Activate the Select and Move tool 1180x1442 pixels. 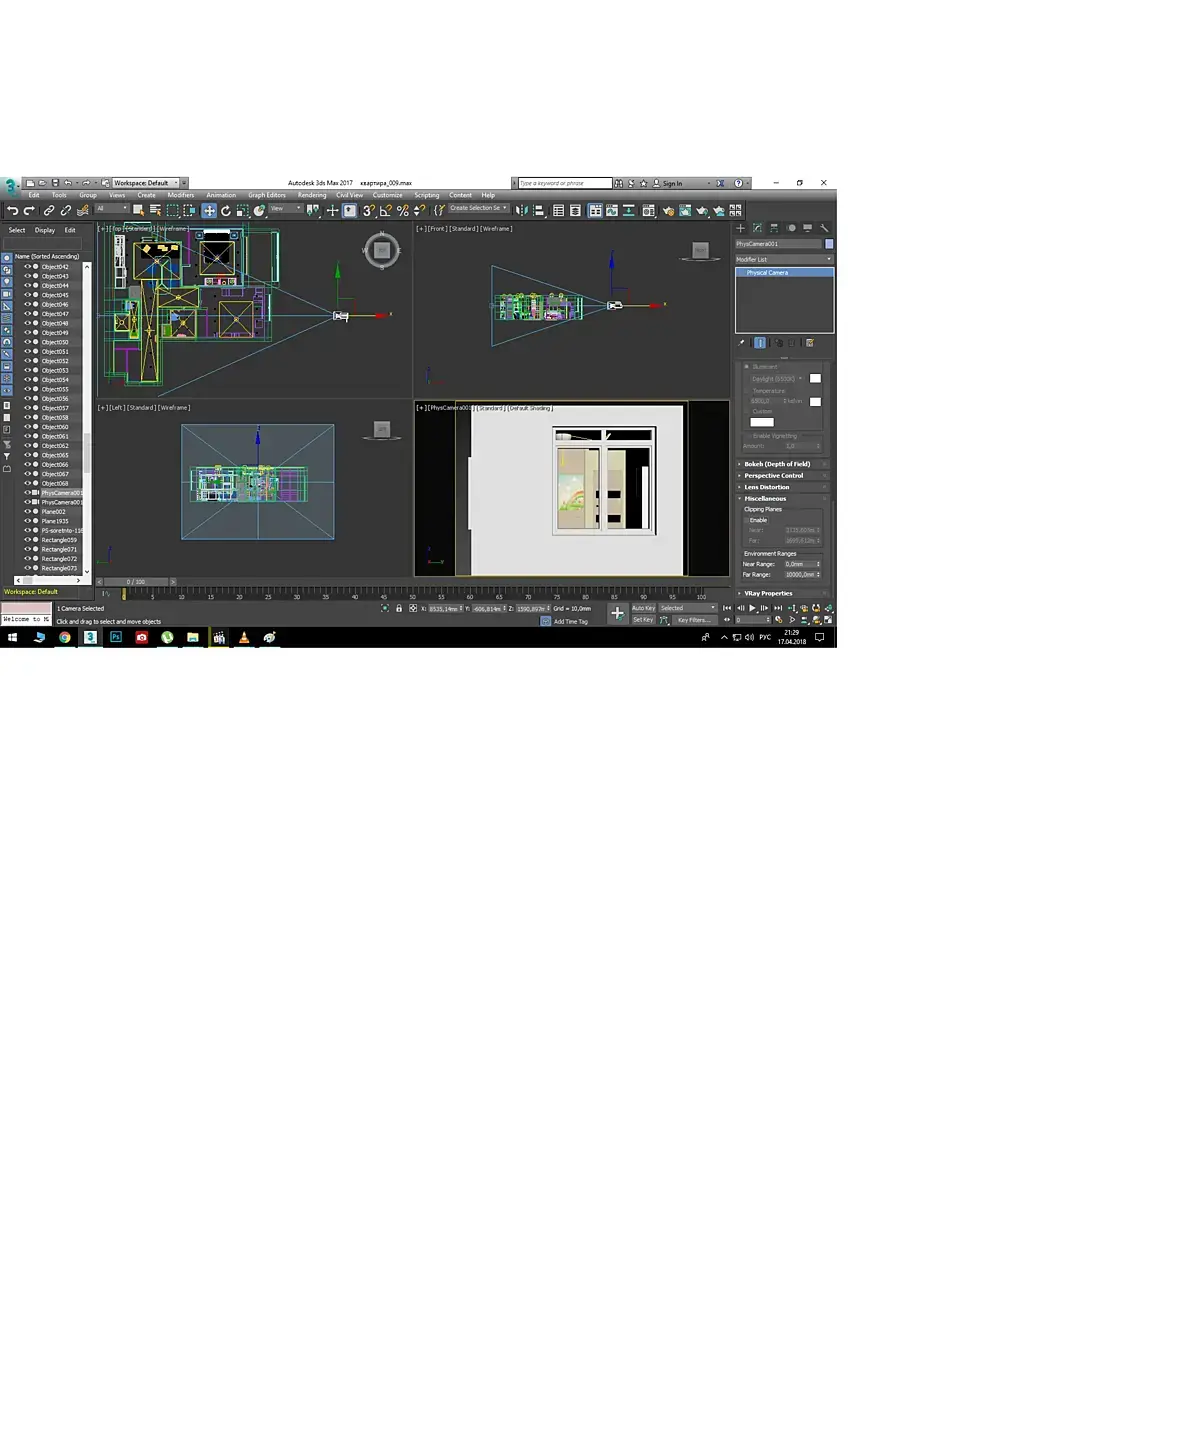pyautogui.click(x=209, y=211)
